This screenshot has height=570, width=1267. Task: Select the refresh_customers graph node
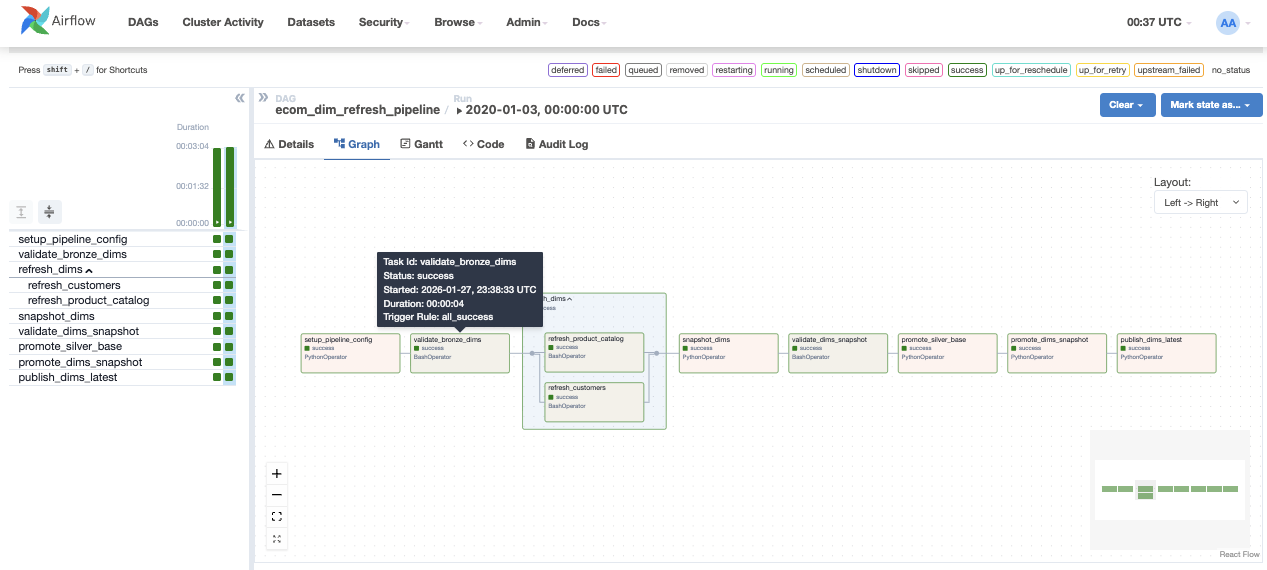594,402
